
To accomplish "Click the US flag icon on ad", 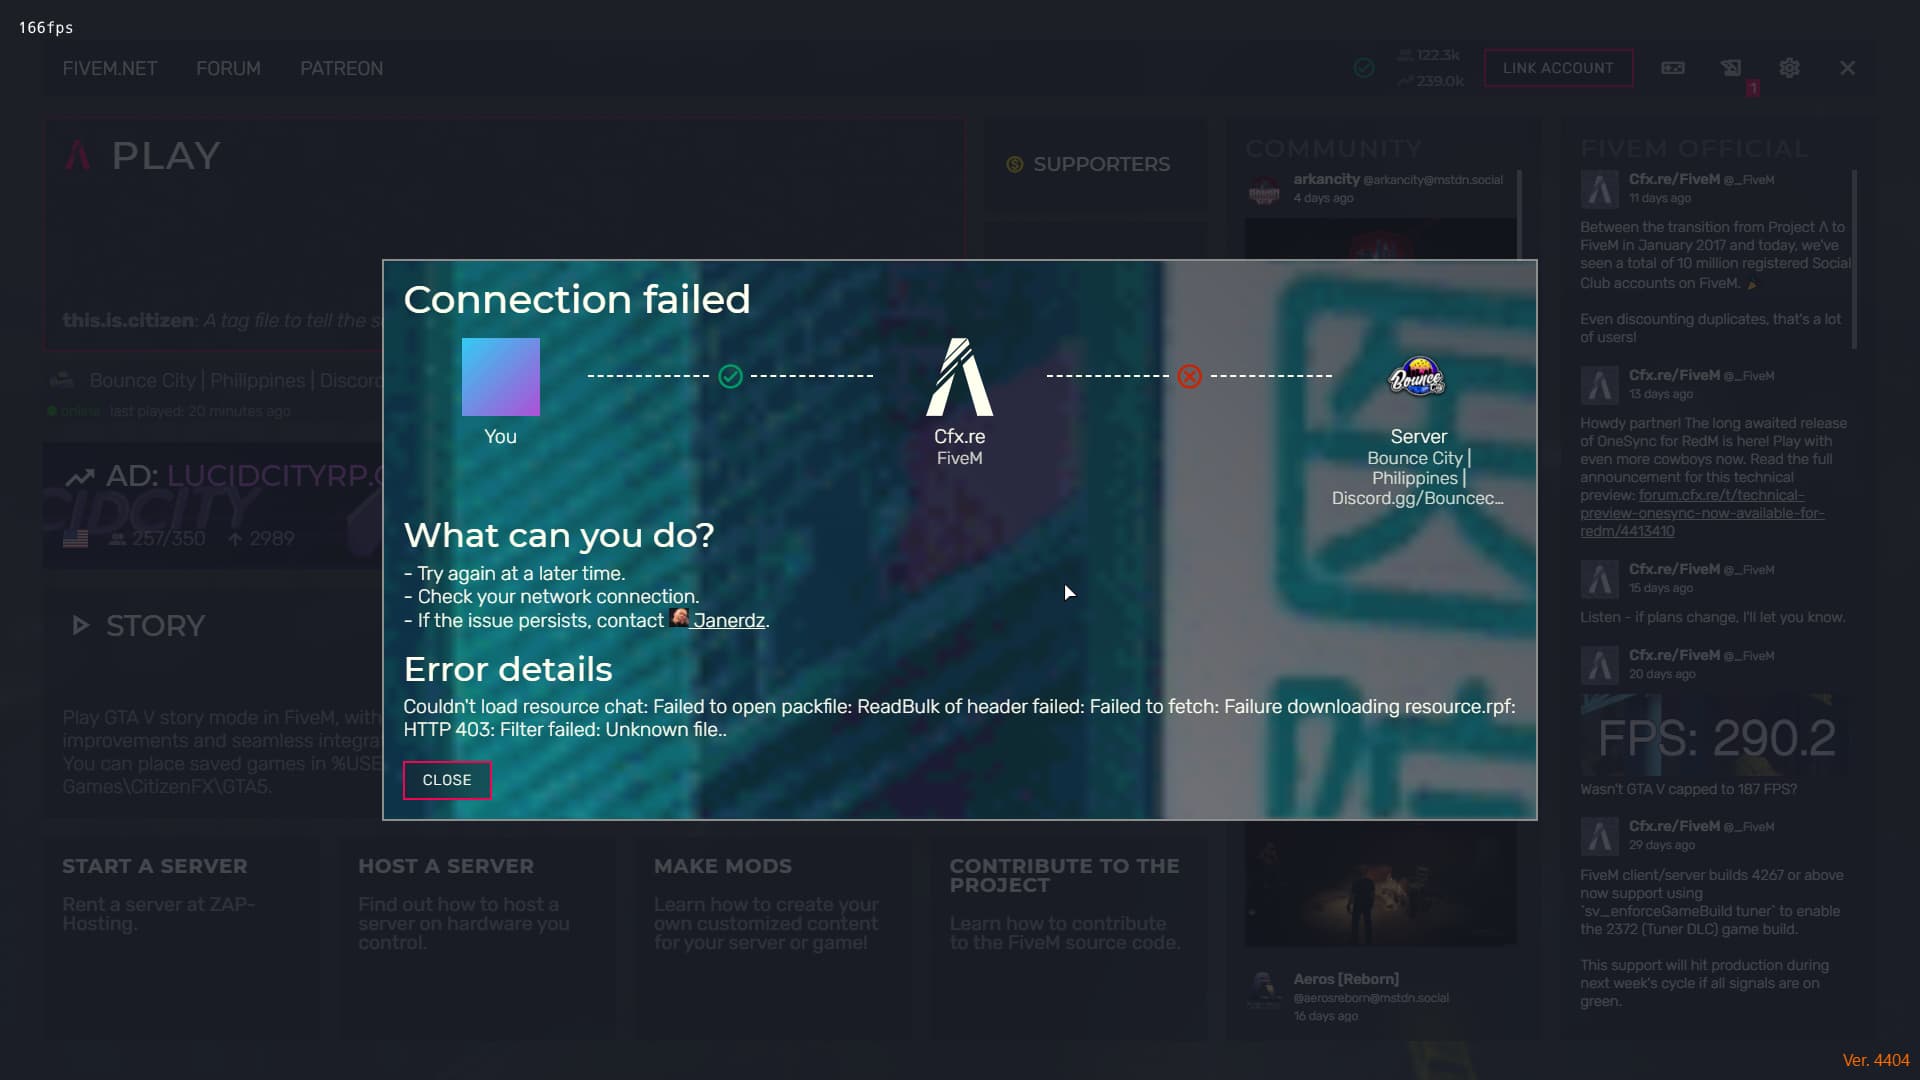I will [75, 539].
